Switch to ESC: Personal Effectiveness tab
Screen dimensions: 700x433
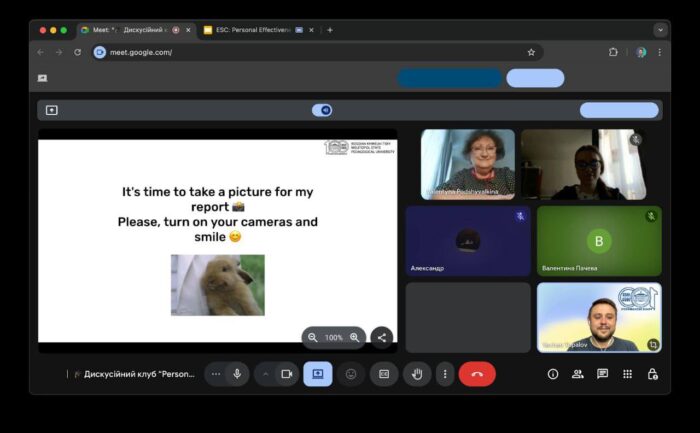(x=250, y=30)
